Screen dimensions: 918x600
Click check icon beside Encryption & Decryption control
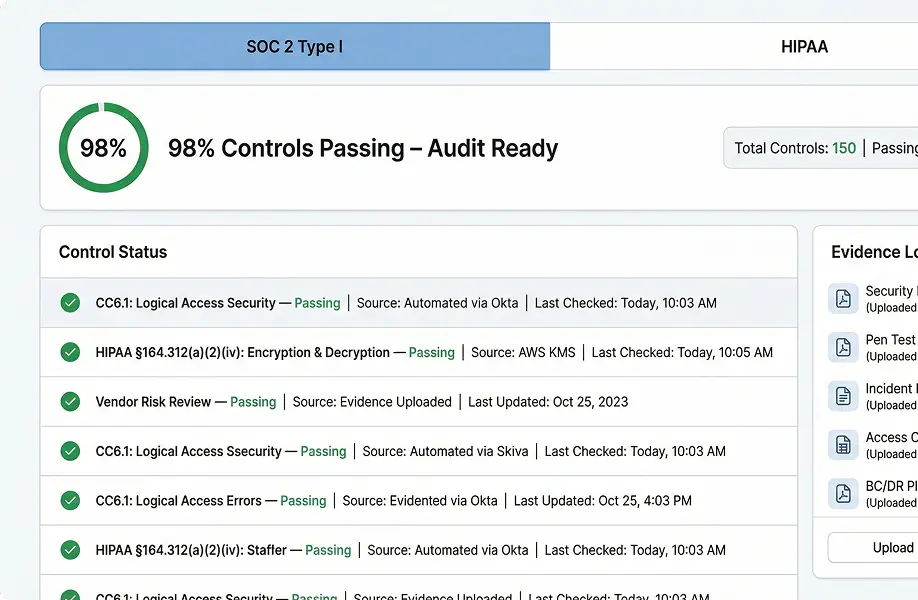(70, 352)
